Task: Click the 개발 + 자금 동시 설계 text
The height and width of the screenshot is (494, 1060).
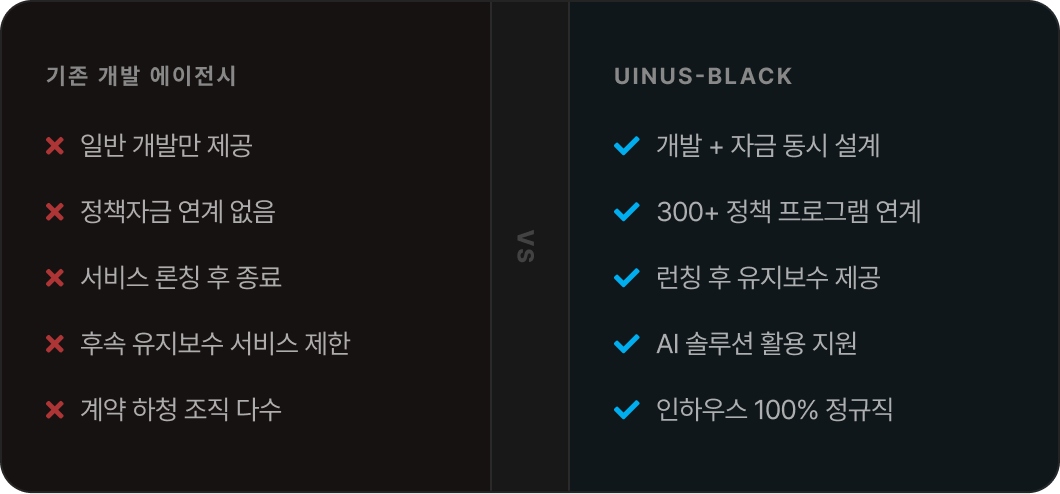Action: tap(768, 146)
